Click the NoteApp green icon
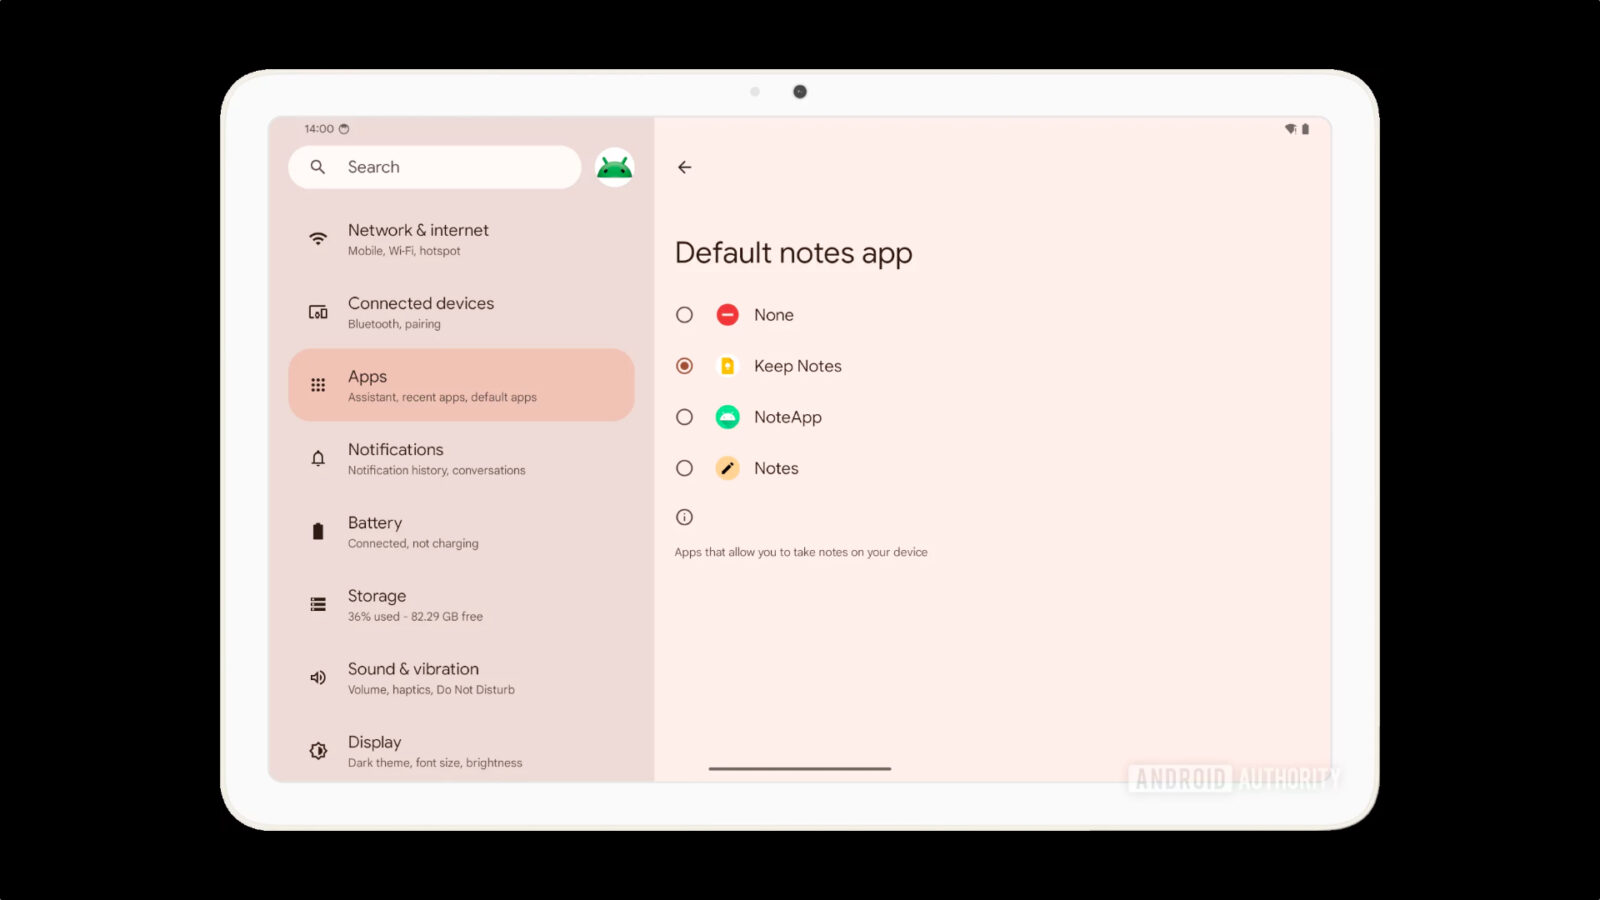 [727, 416]
